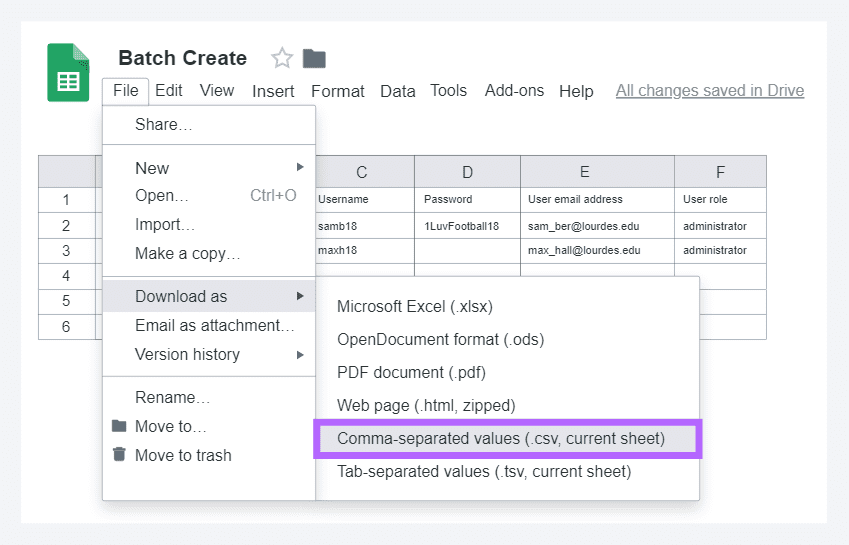Image resolution: width=849 pixels, height=545 pixels.
Task: Click the samb18 username cell
Action: pyautogui.click(x=364, y=226)
